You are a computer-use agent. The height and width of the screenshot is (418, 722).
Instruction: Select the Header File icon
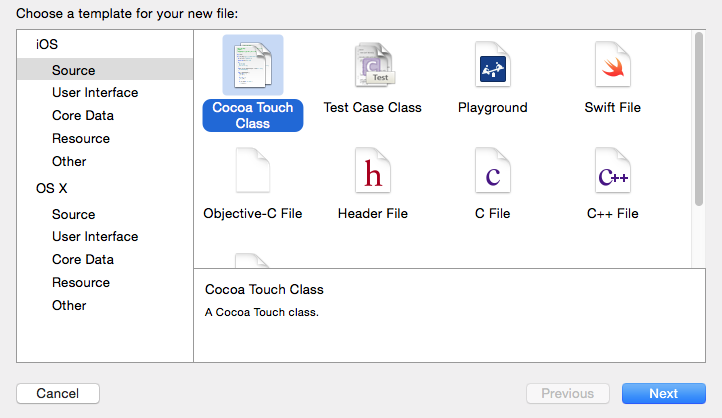[x=372, y=172]
